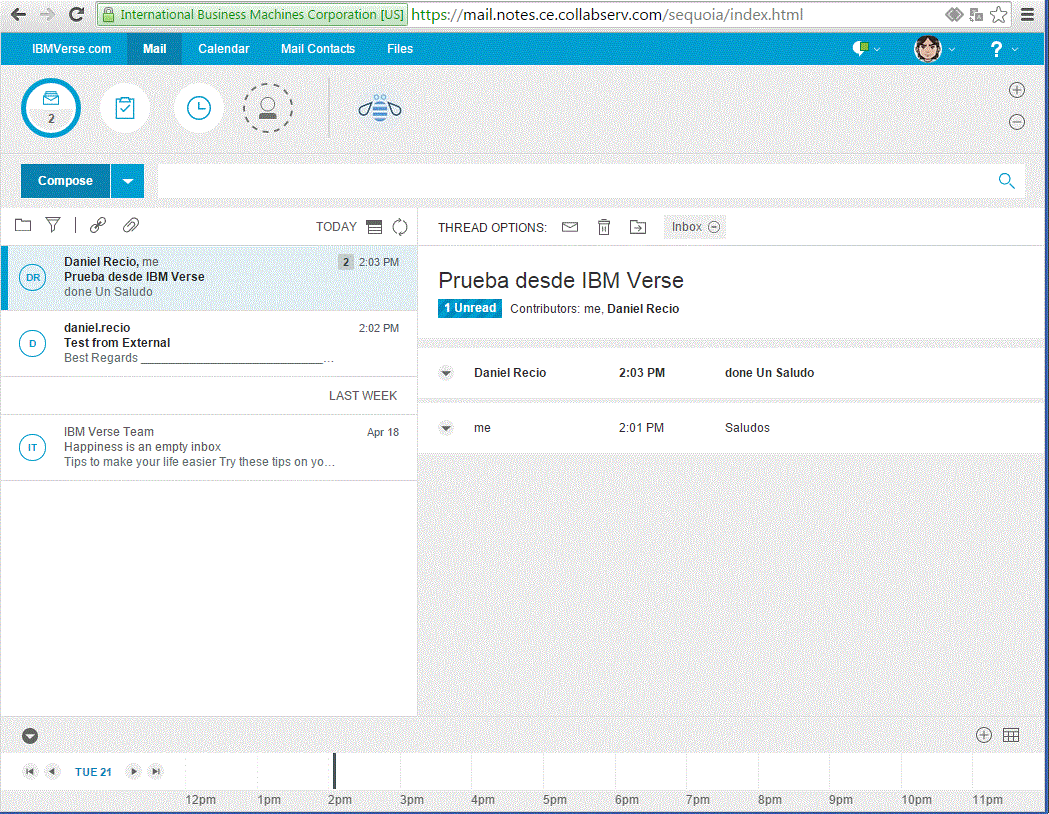Collapse the calendar bar with the down arrow

pos(29,736)
